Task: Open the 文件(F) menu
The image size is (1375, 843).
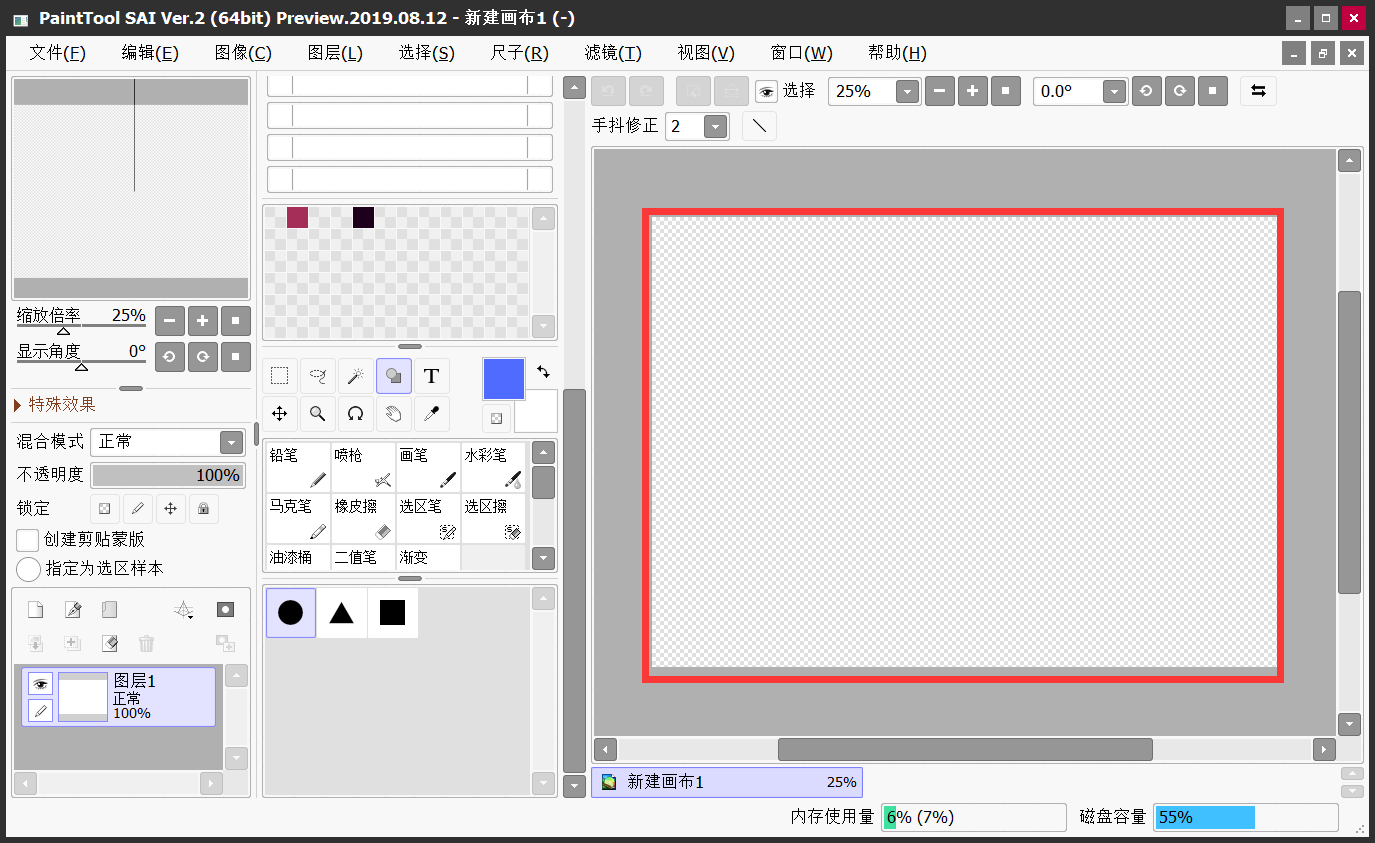Action: click(58, 53)
